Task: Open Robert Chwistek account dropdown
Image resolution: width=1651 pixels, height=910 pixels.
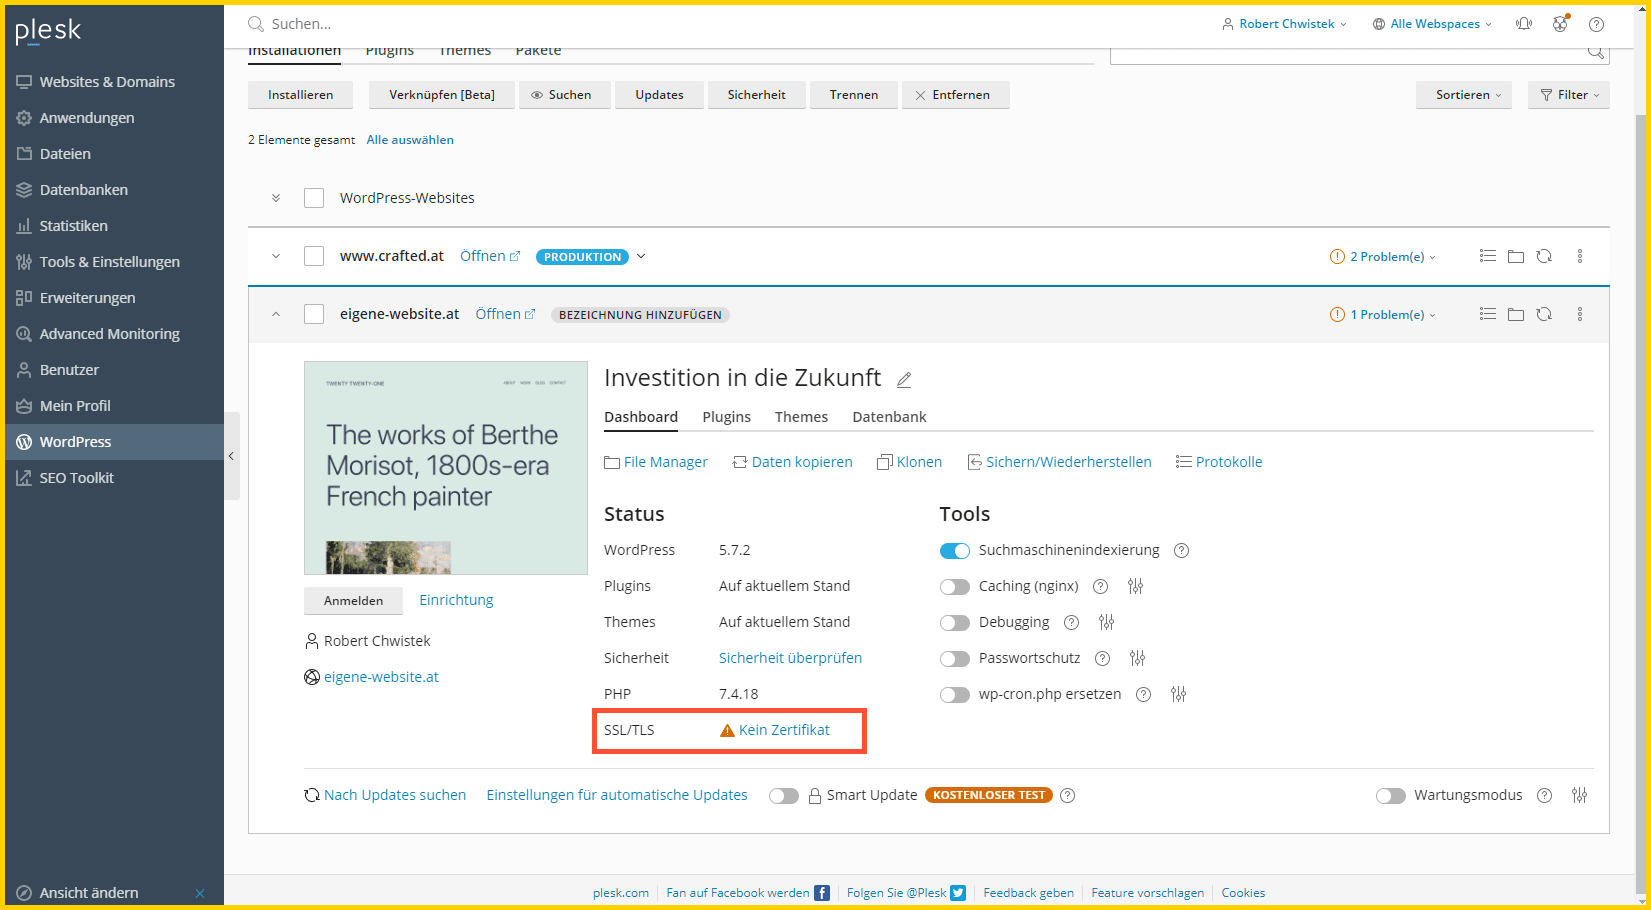Action: tap(1285, 24)
